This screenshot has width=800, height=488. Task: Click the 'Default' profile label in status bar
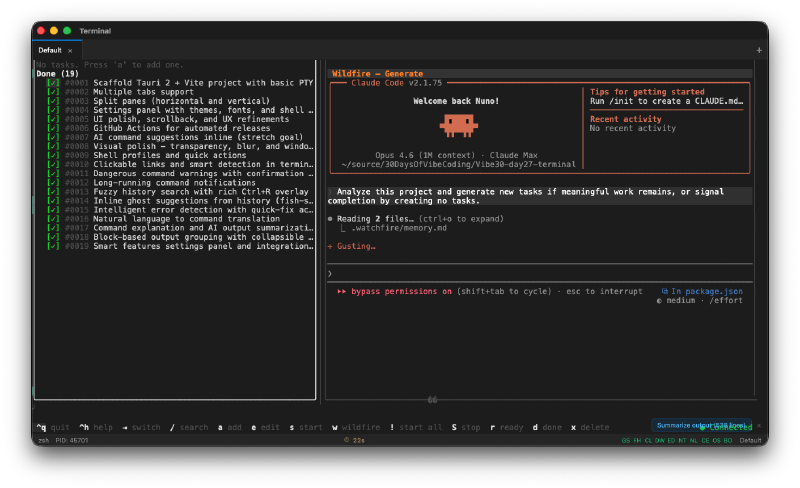[x=751, y=441]
